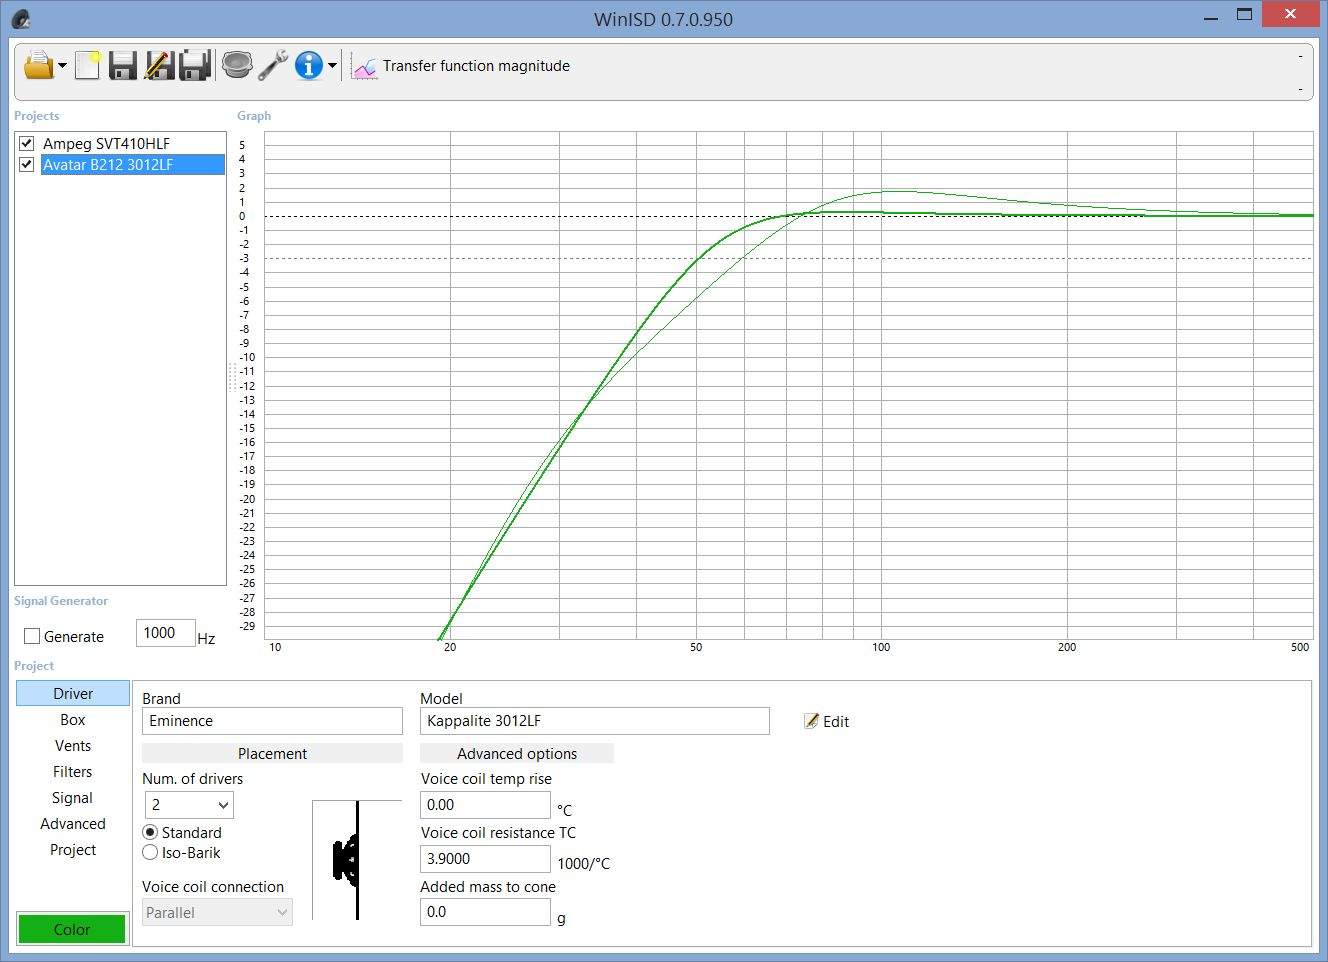The width and height of the screenshot is (1328, 962).
Task: Switch to the Advanced tab
Action: (73, 823)
